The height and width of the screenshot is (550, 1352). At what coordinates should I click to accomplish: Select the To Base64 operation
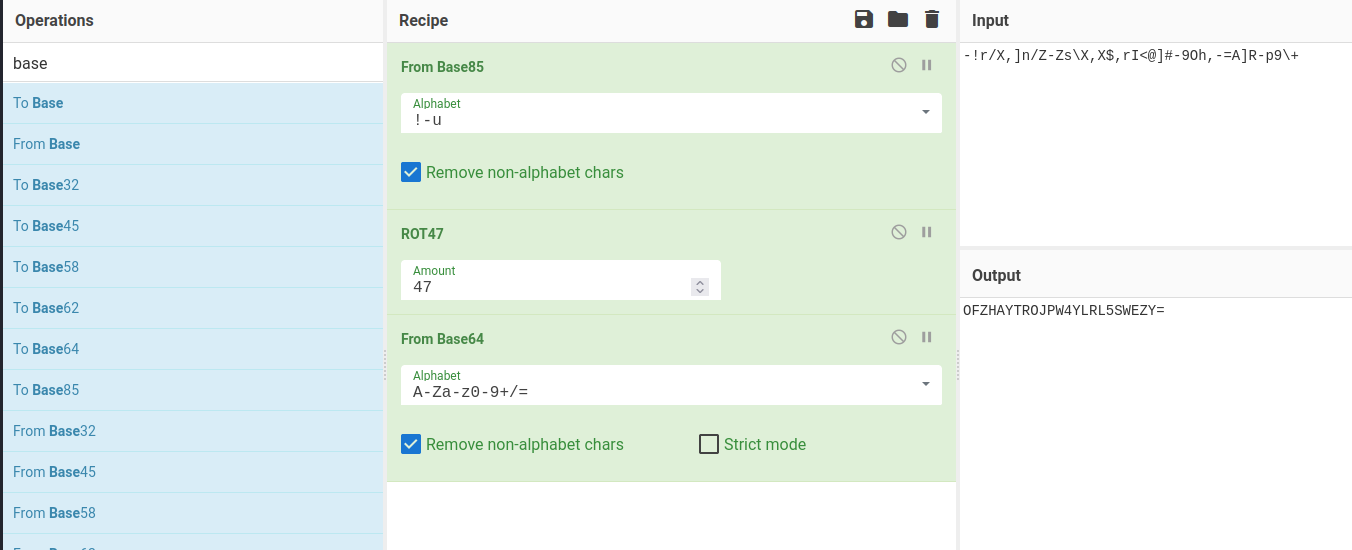[x=46, y=349]
